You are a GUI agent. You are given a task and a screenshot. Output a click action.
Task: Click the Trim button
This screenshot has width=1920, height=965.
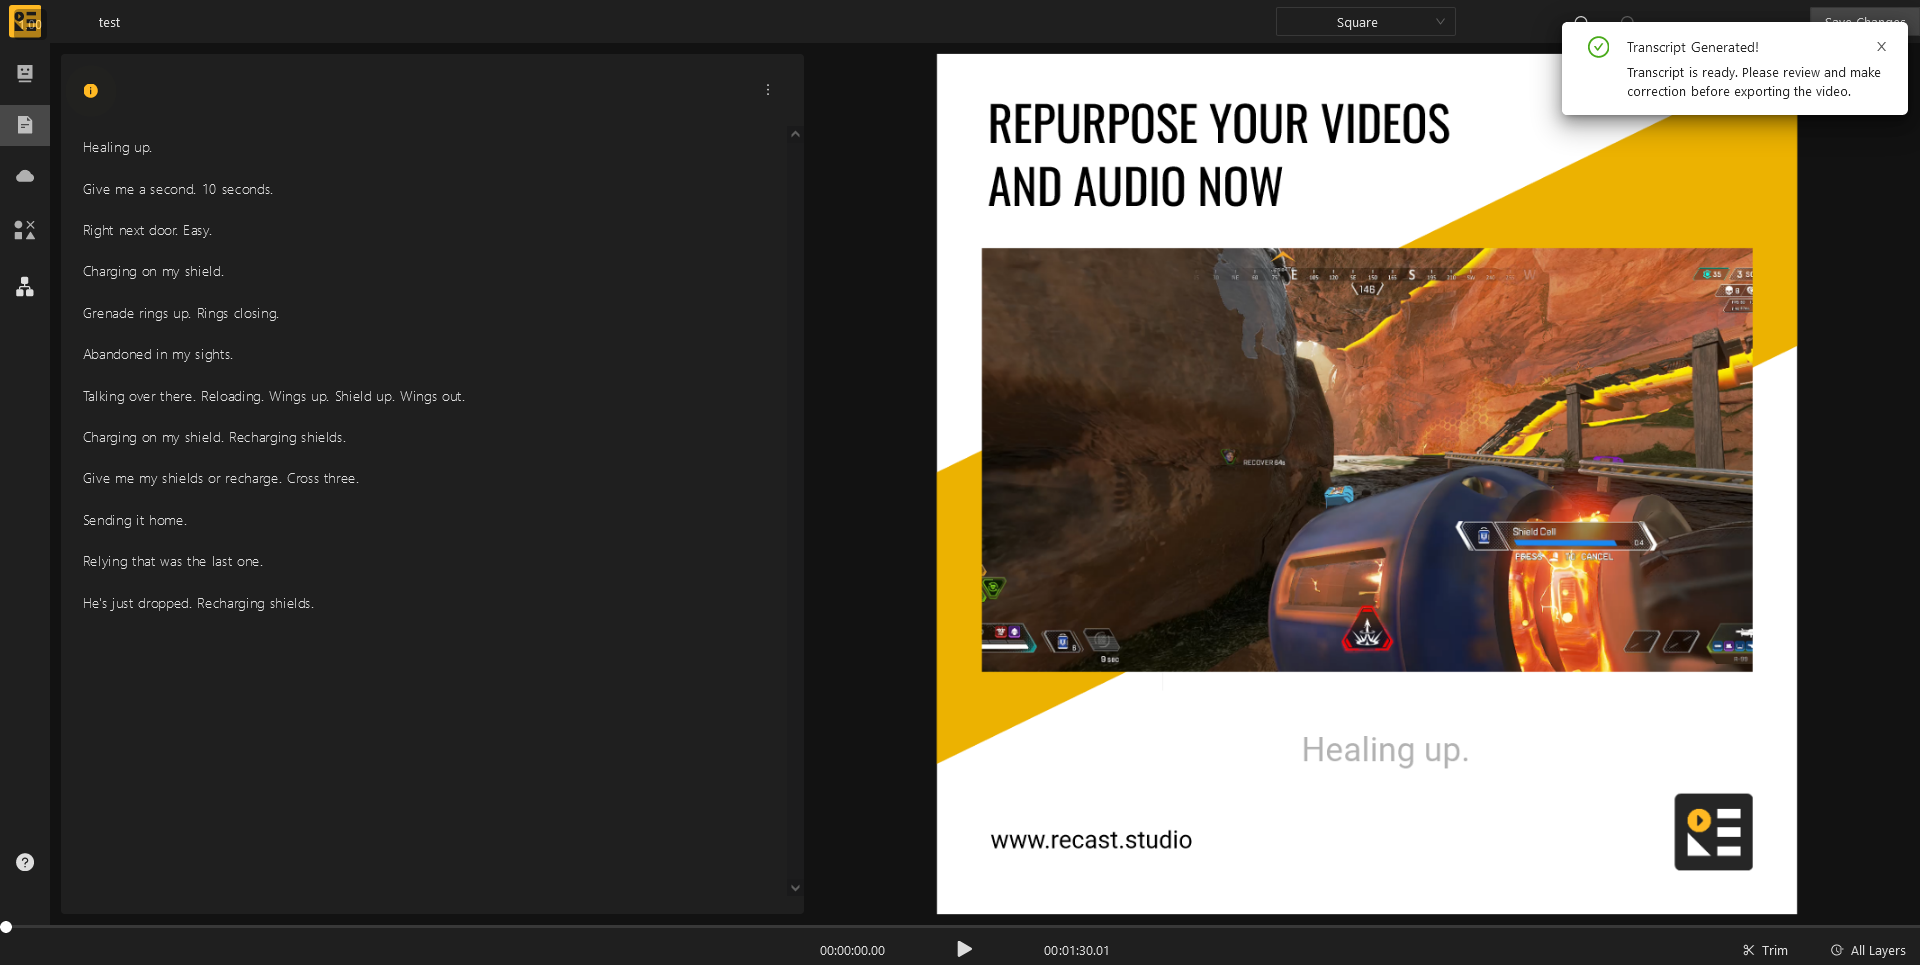1765,950
